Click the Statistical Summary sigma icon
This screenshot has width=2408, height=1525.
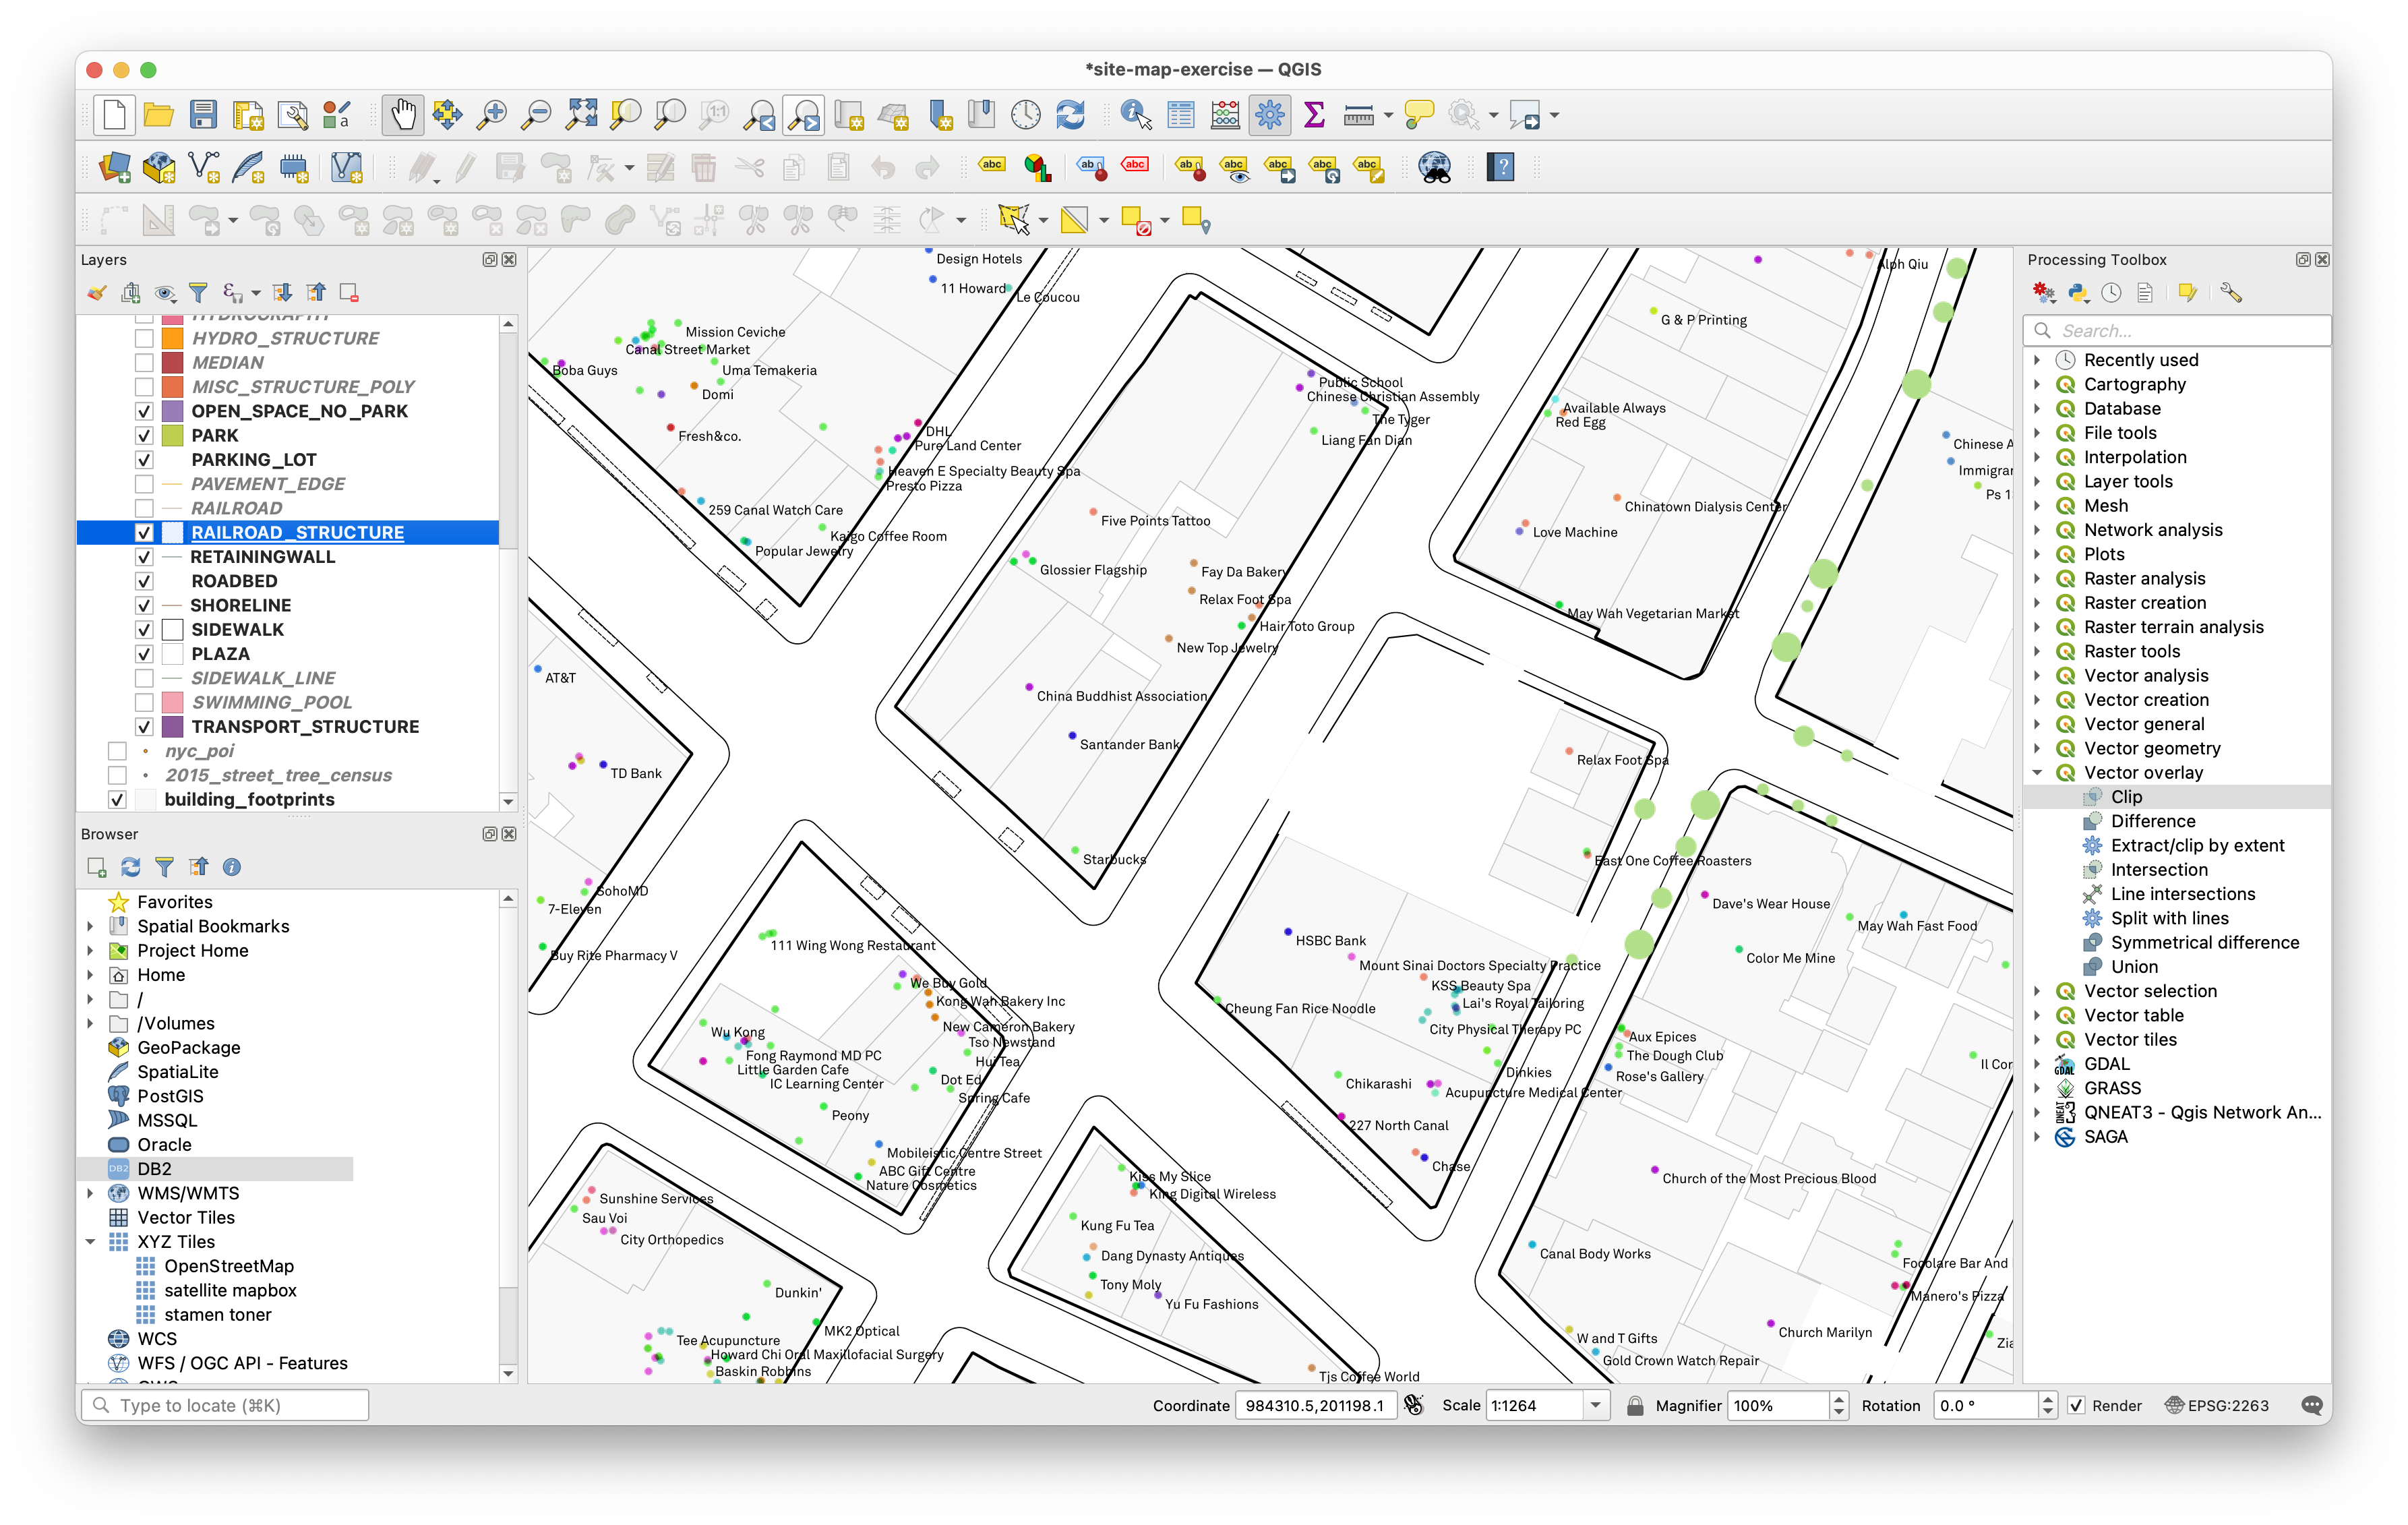(x=1314, y=115)
